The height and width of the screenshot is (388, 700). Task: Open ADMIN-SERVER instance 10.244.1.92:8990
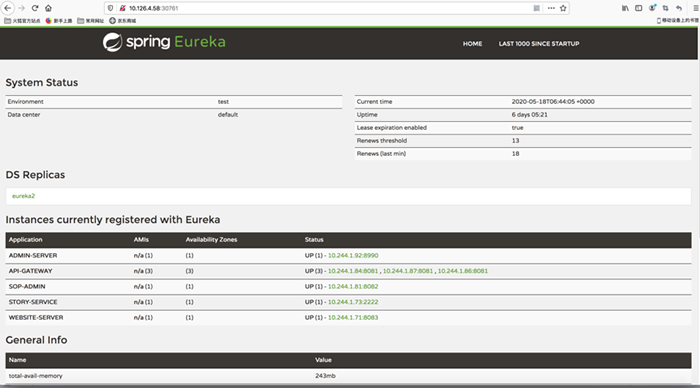click(x=353, y=255)
